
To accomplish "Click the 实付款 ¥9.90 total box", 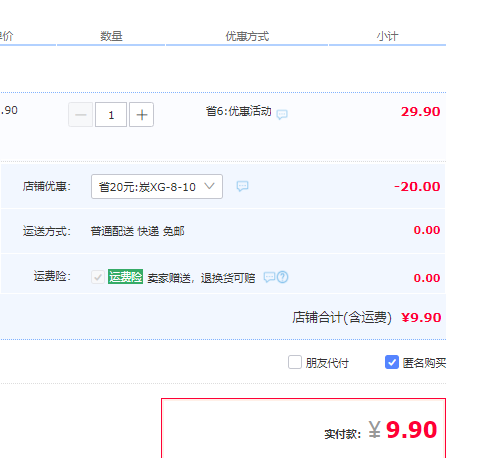I will pos(303,428).
